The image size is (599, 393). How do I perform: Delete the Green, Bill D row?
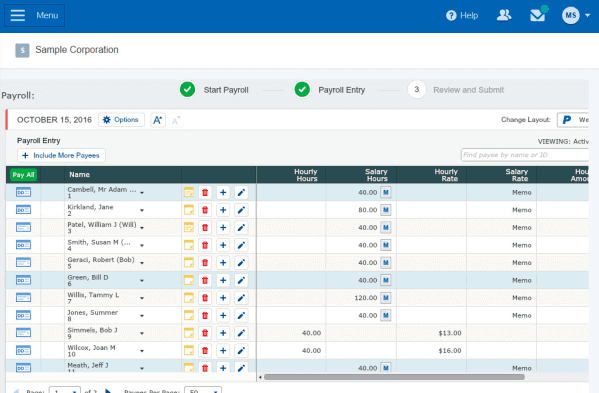[x=205, y=280]
